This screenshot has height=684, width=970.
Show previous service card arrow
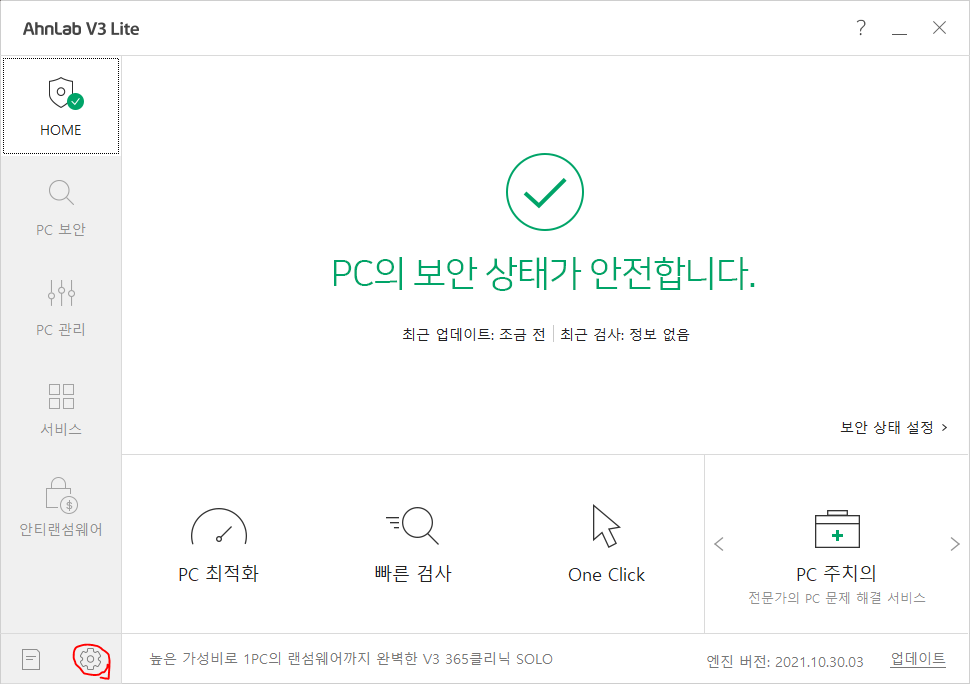[719, 544]
